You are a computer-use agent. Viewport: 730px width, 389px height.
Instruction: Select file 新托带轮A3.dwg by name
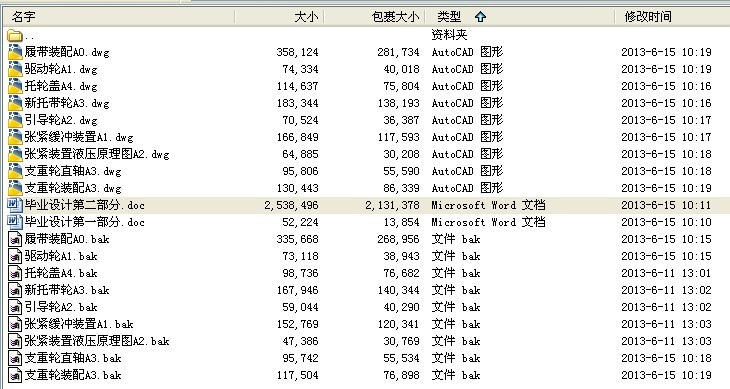[67, 103]
